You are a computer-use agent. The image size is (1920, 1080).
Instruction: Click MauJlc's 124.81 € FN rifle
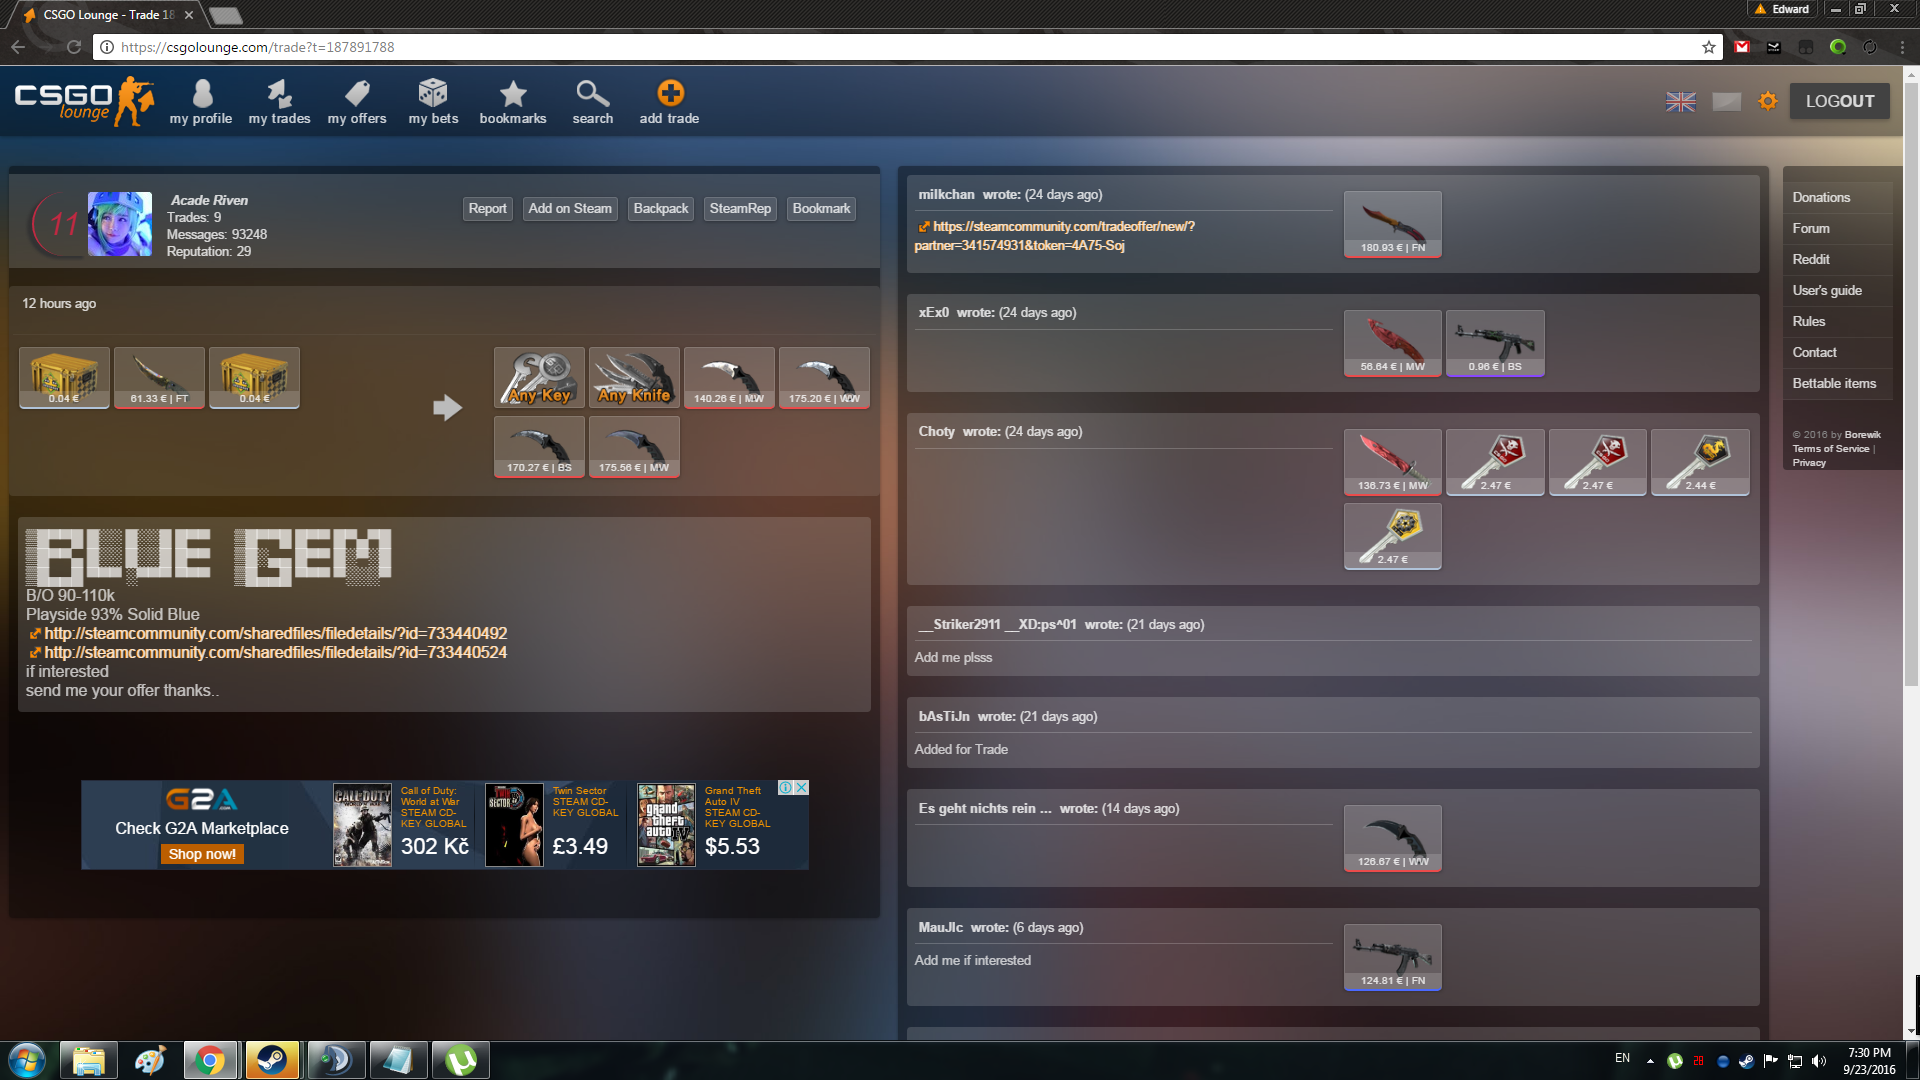point(1392,957)
